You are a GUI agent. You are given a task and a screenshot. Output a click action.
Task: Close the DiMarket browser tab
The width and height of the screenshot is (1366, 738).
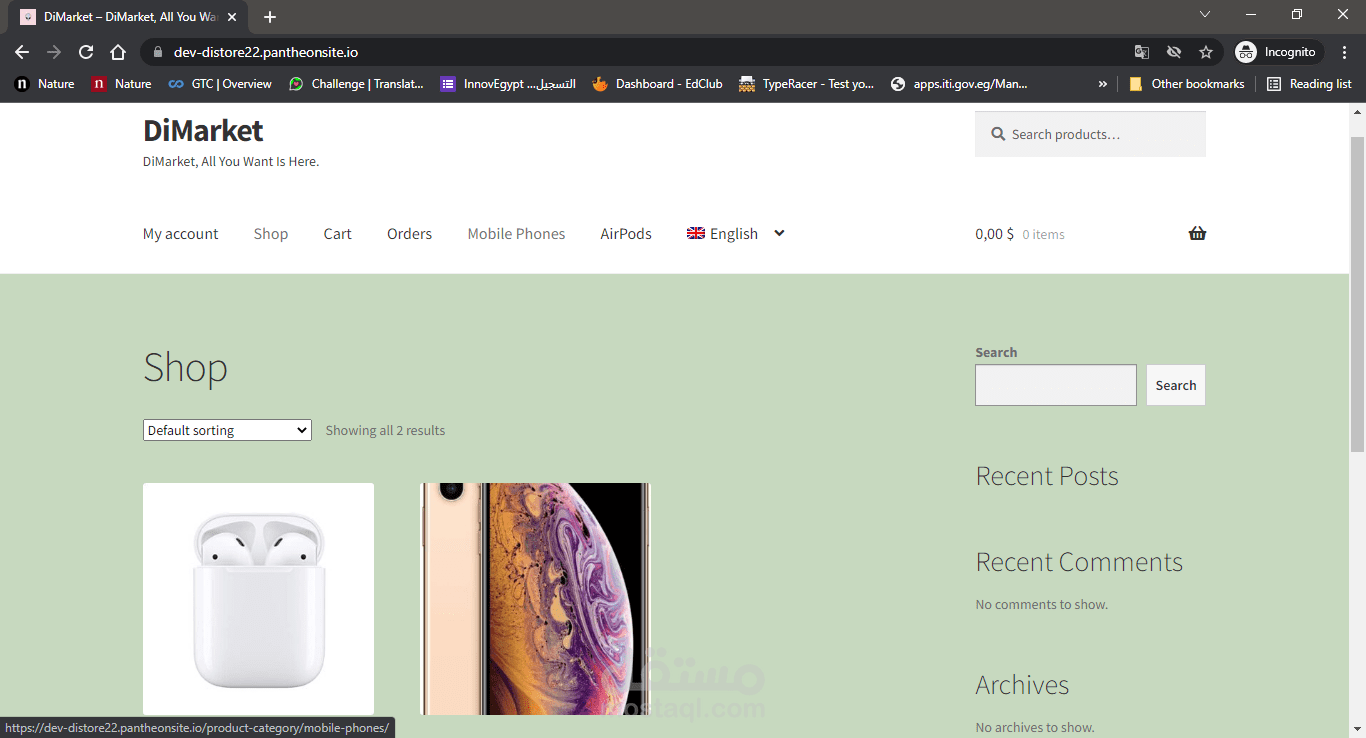(232, 17)
